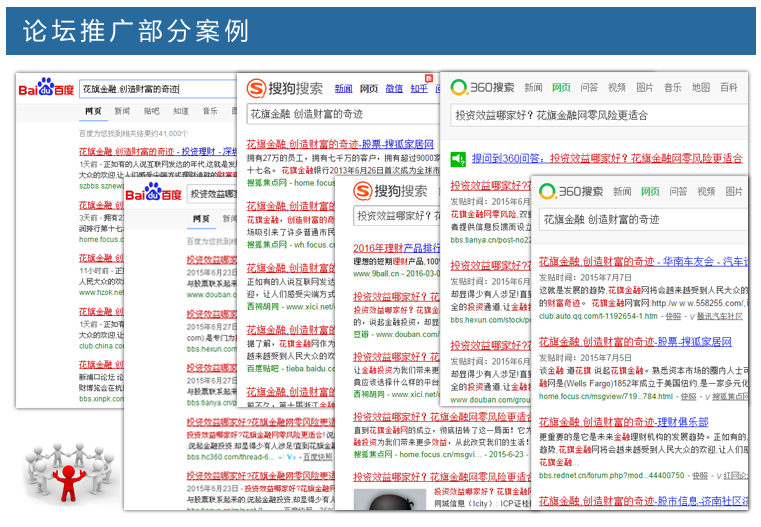The image size is (761, 527).
Task: Click the Baidu logo in the front Baidu window
Action: [153, 193]
